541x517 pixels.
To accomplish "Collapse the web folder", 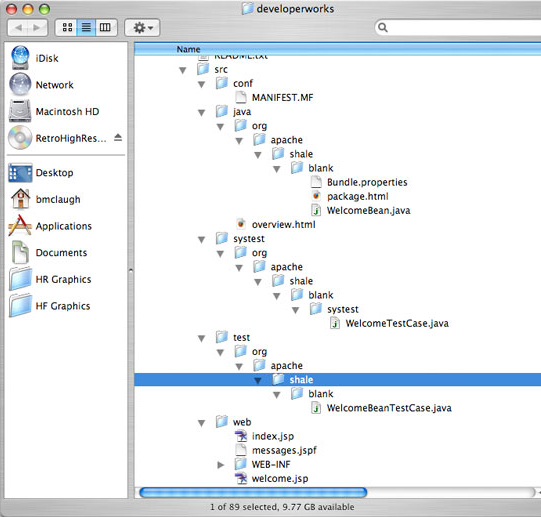I will click(x=202, y=423).
